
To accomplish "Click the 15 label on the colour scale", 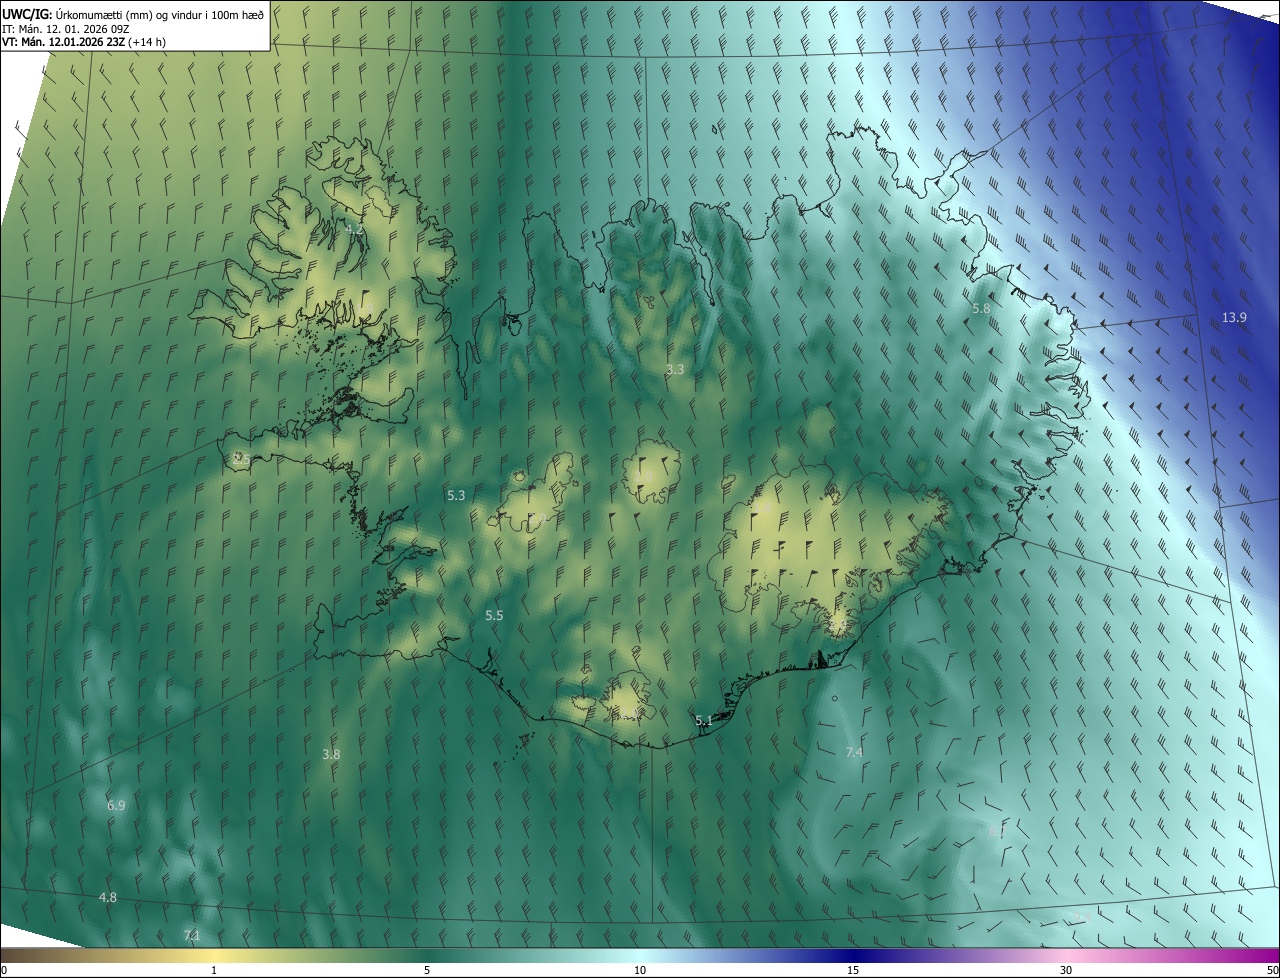I will (853, 970).
